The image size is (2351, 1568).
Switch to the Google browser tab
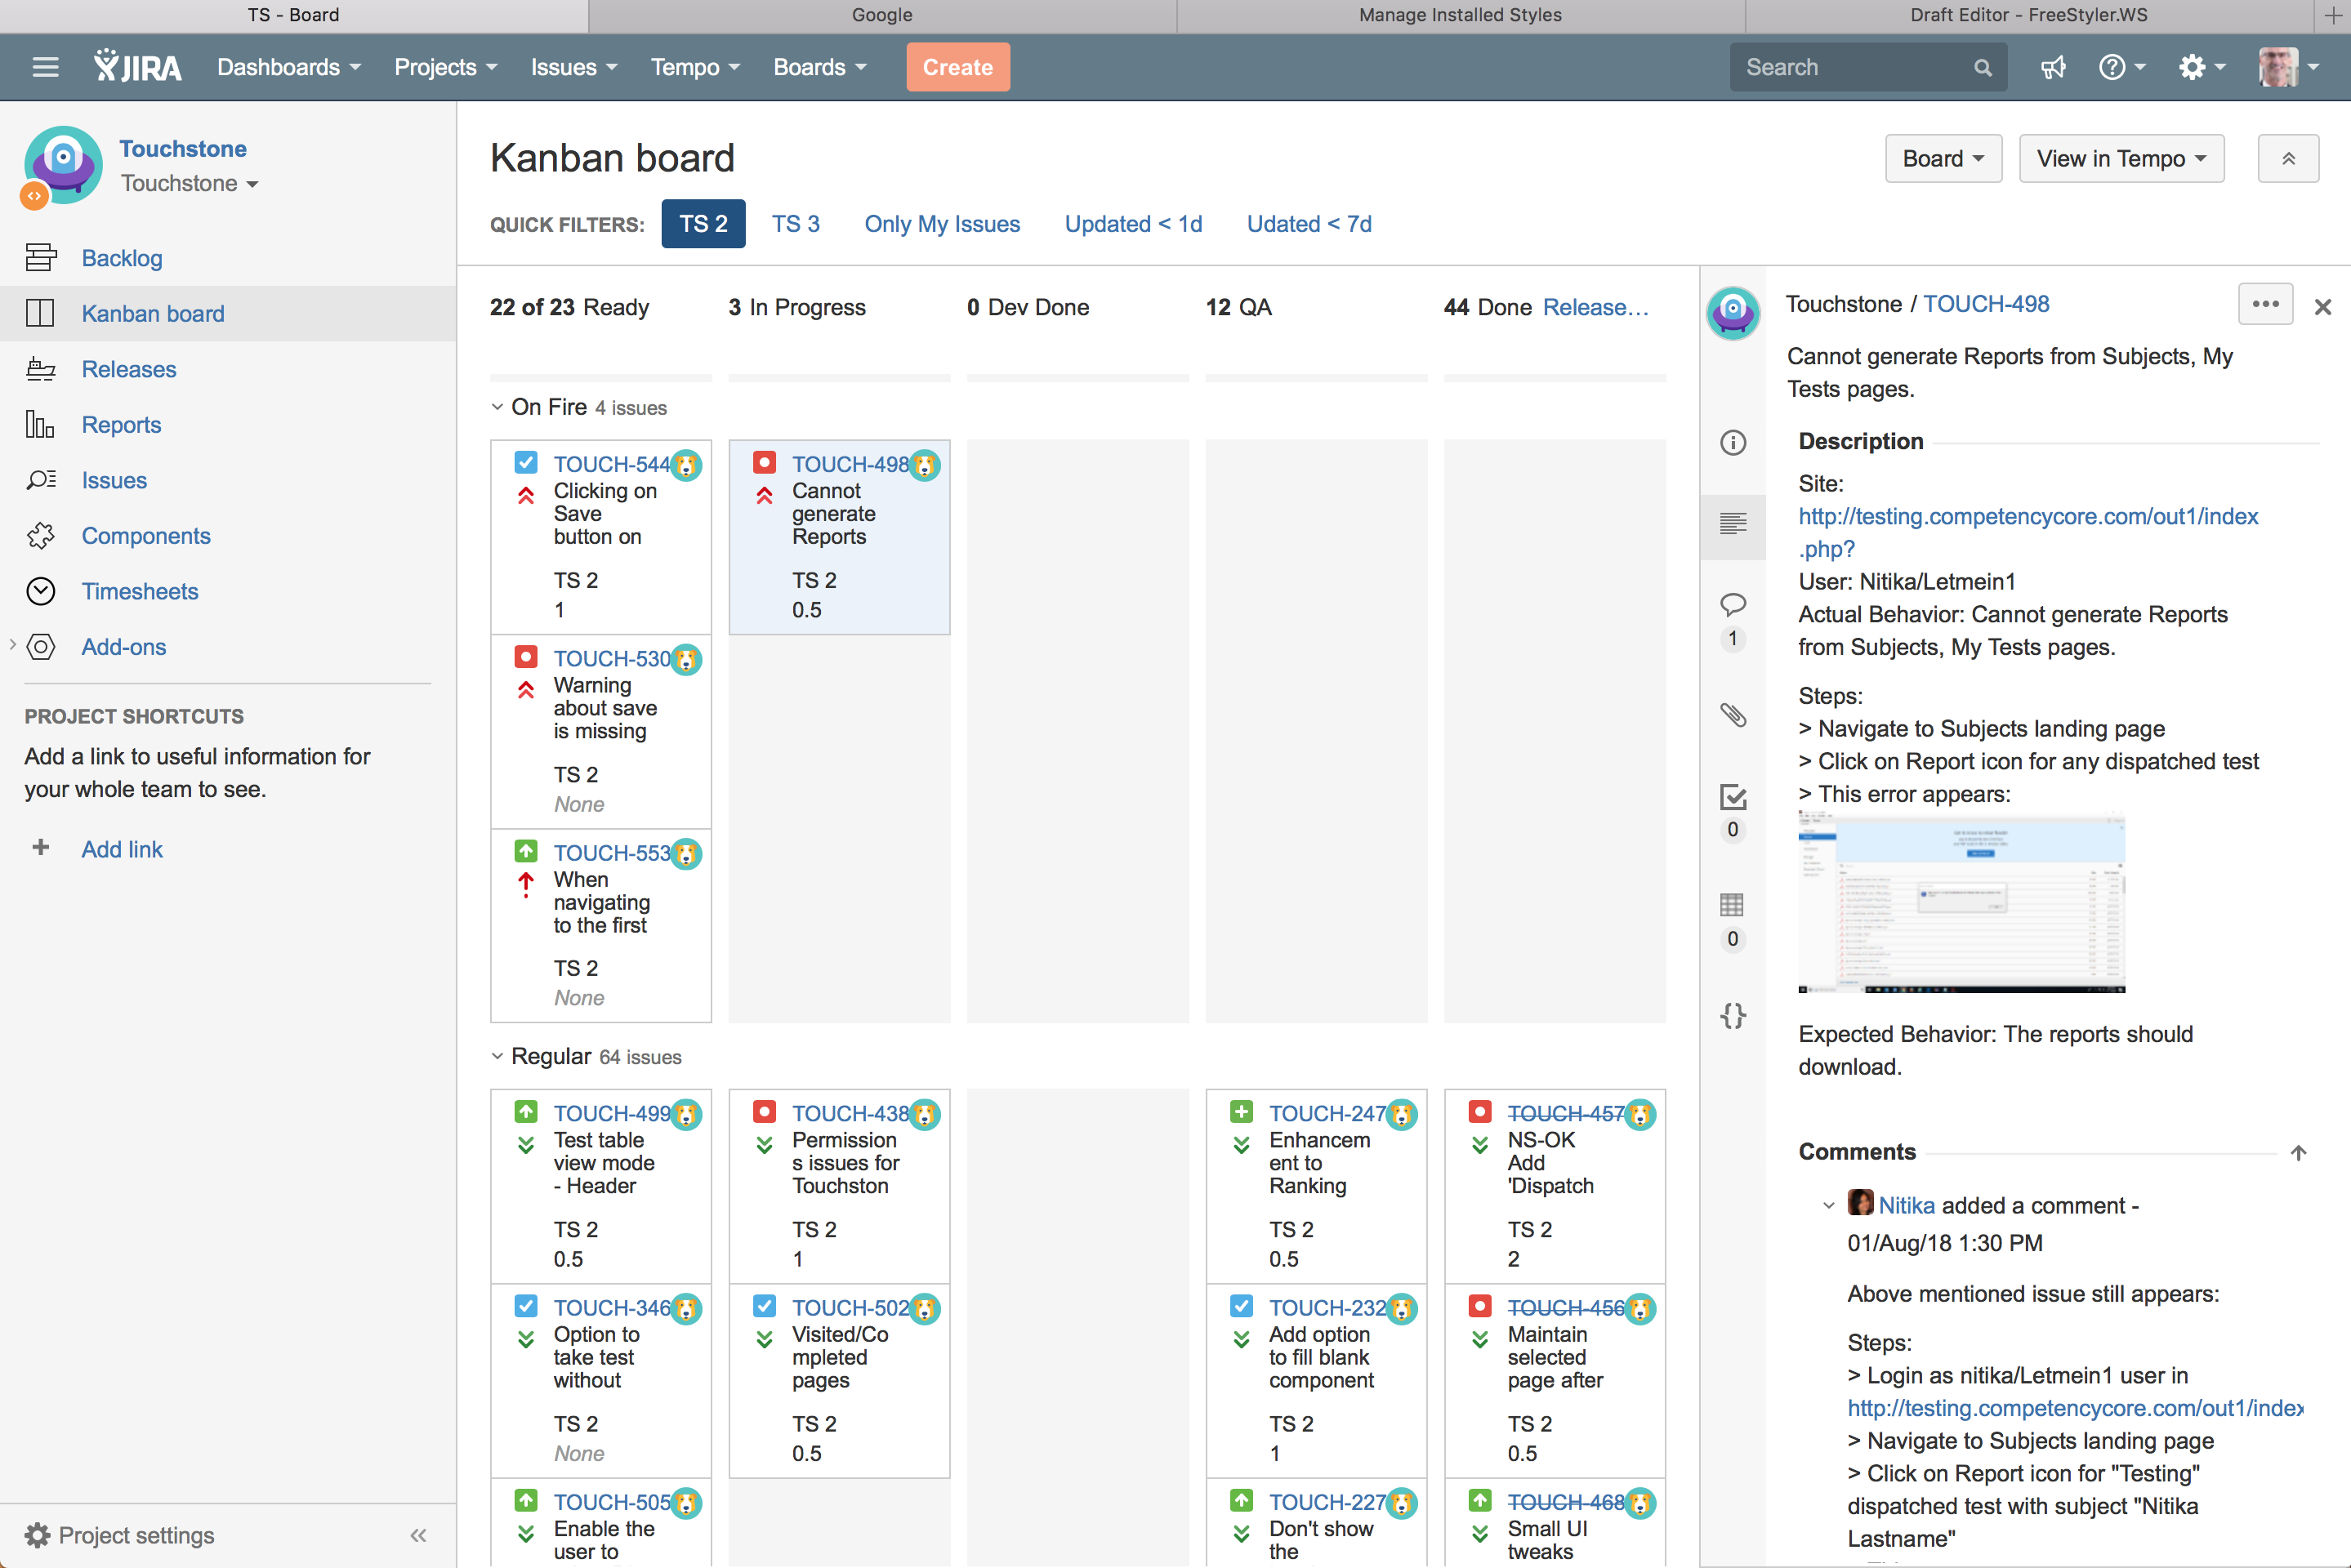click(882, 15)
